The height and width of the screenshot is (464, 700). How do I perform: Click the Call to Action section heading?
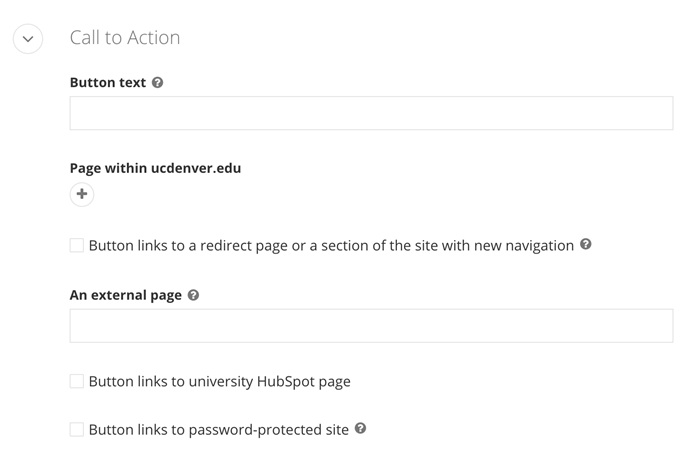[125, 38]
